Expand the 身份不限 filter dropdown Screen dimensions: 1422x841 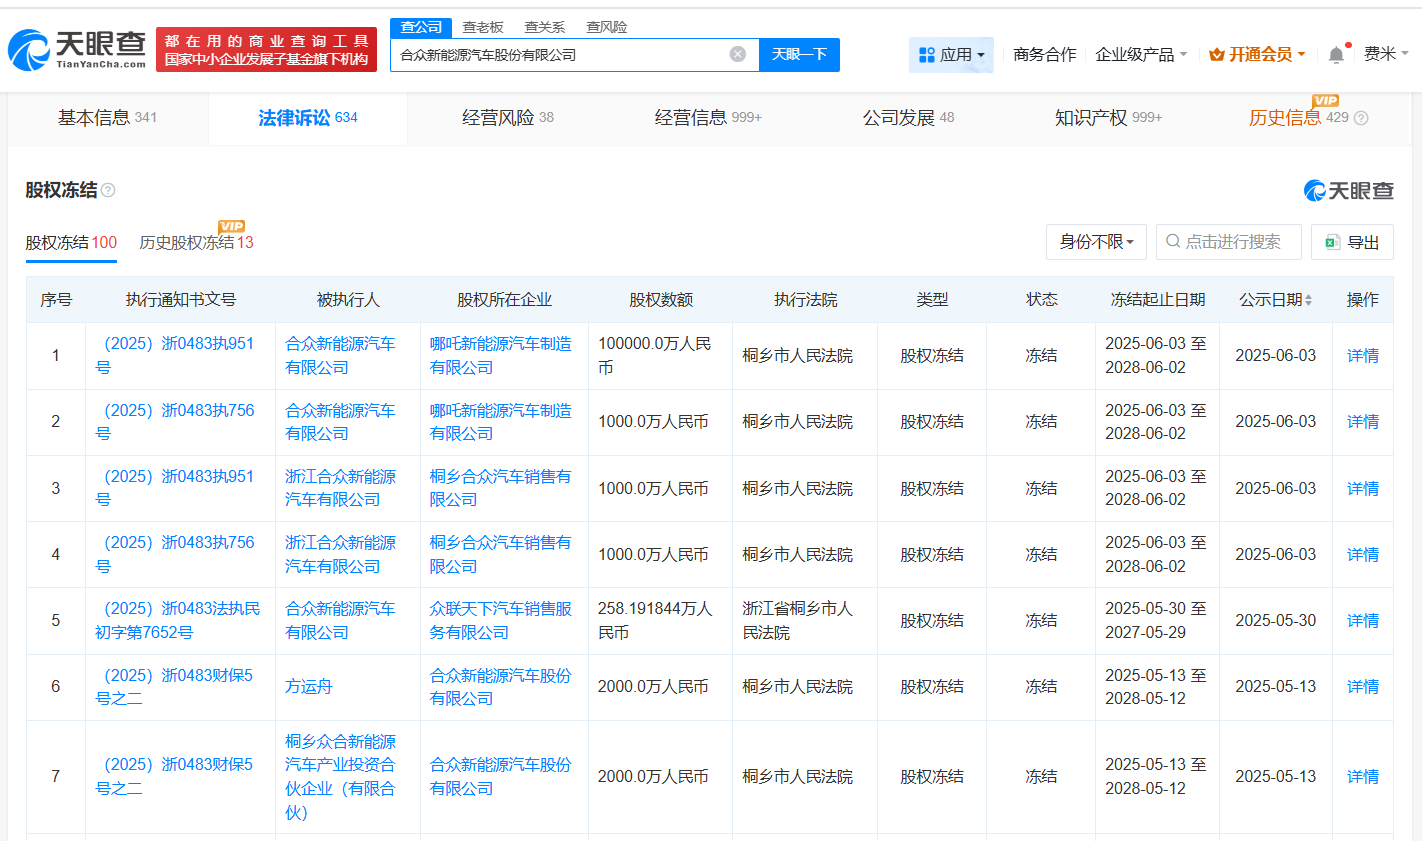(x=1096, y=242)
